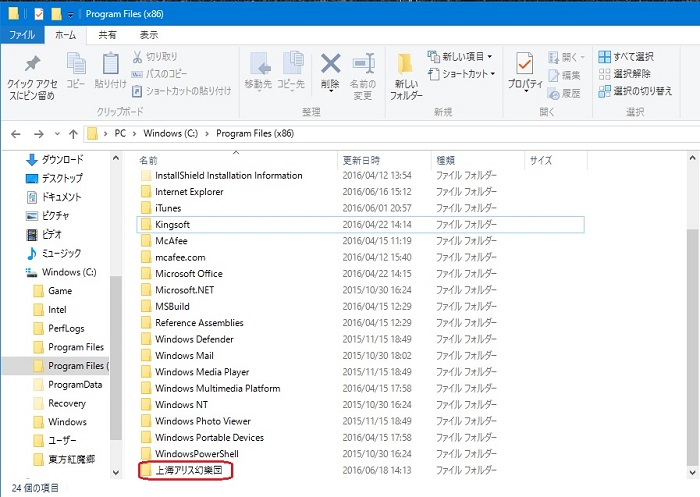
Task: Copy path with パスのコピー
Action: click(x=159, y=74)
